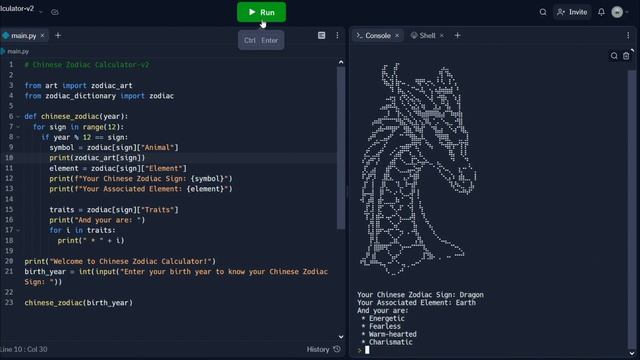This screenshot has width=640, height=360.
Task: Click the cloud sync status icon
Action: coord(55,12)
